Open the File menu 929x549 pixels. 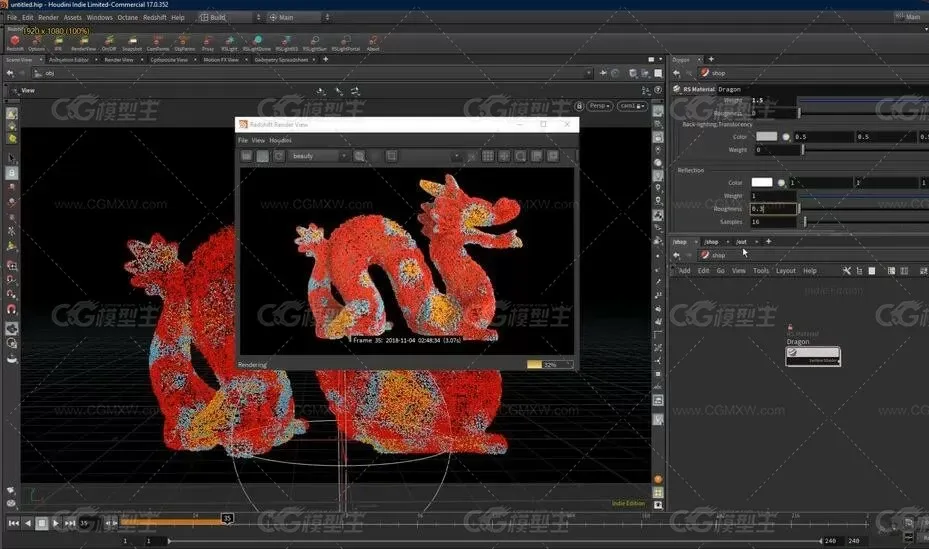[12, 18]
